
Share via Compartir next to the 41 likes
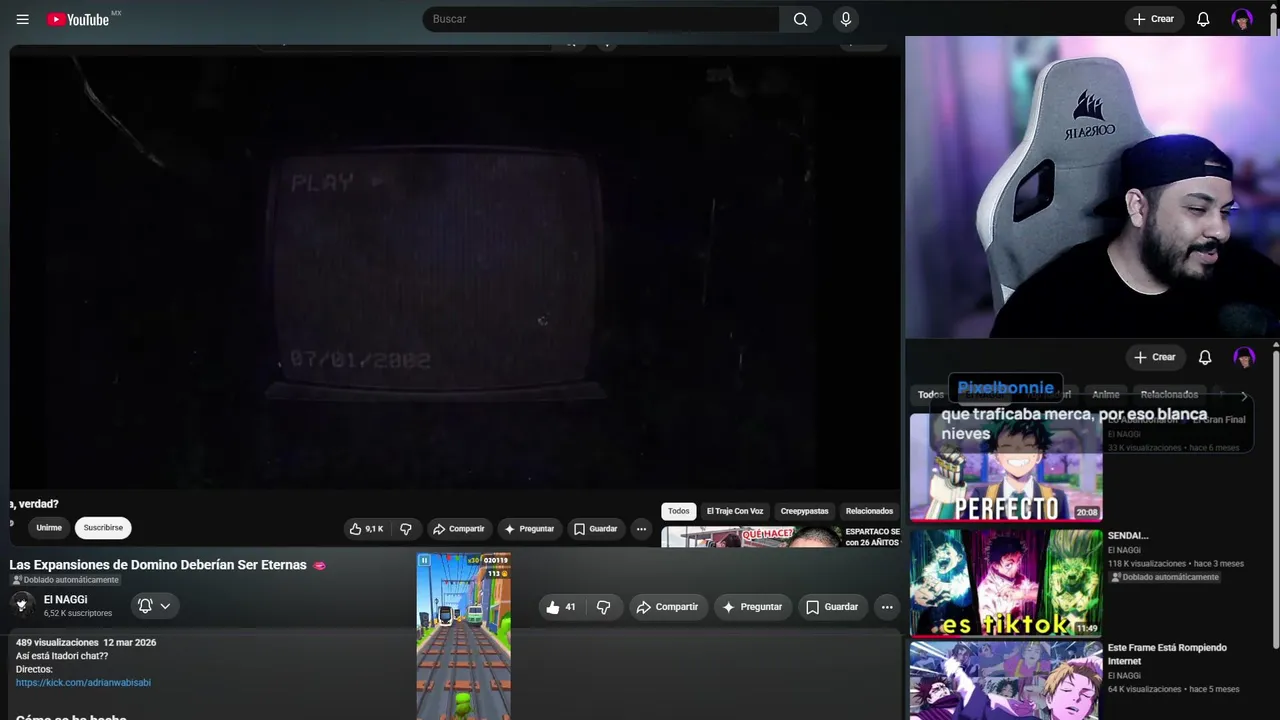coord(667,607)
